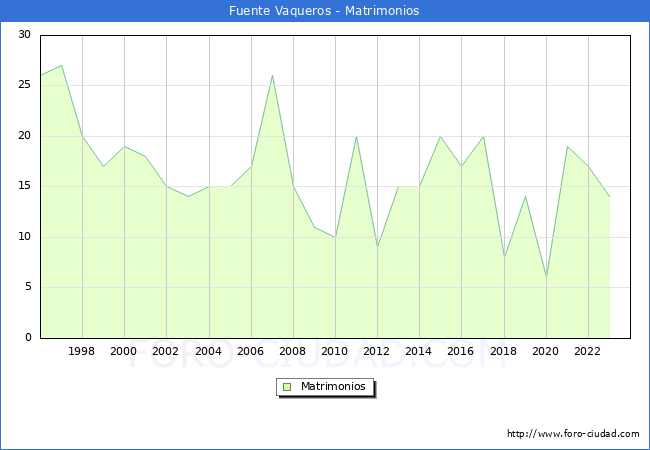Click the 2002 x-axis label
The width and height of the screenshot is (650, 450).
click(x=166, y=352)
